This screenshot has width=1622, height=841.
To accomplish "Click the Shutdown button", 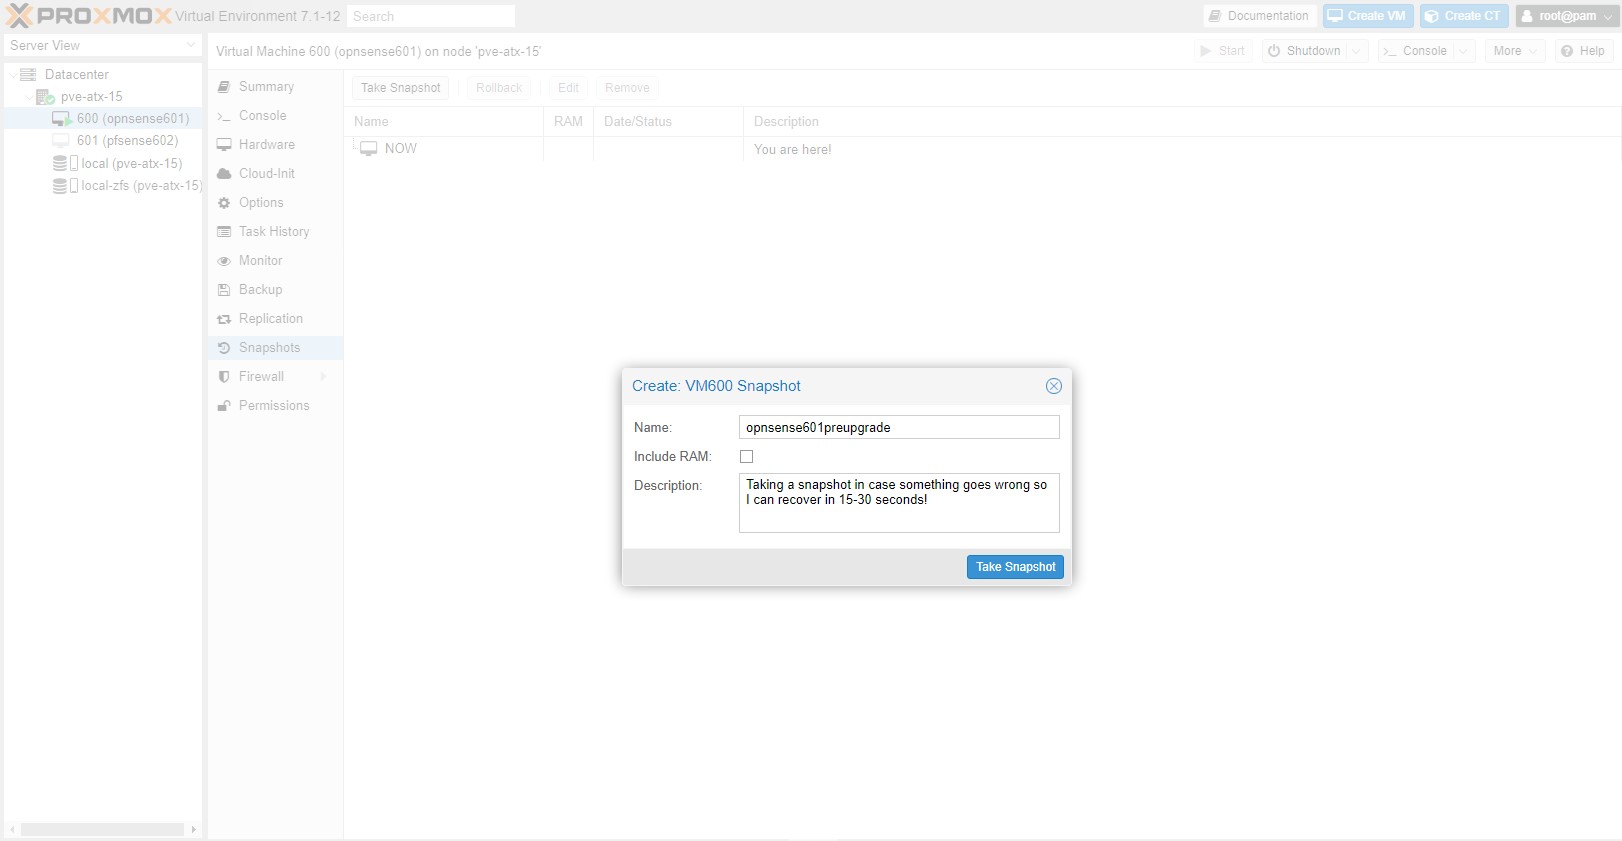I will [x=1304, y=51].
